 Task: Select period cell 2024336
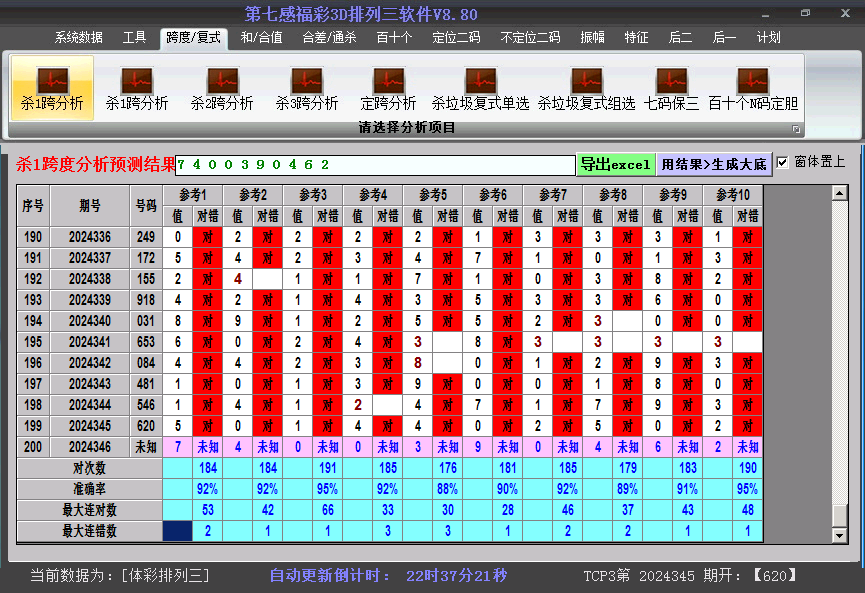pos(90,237)
